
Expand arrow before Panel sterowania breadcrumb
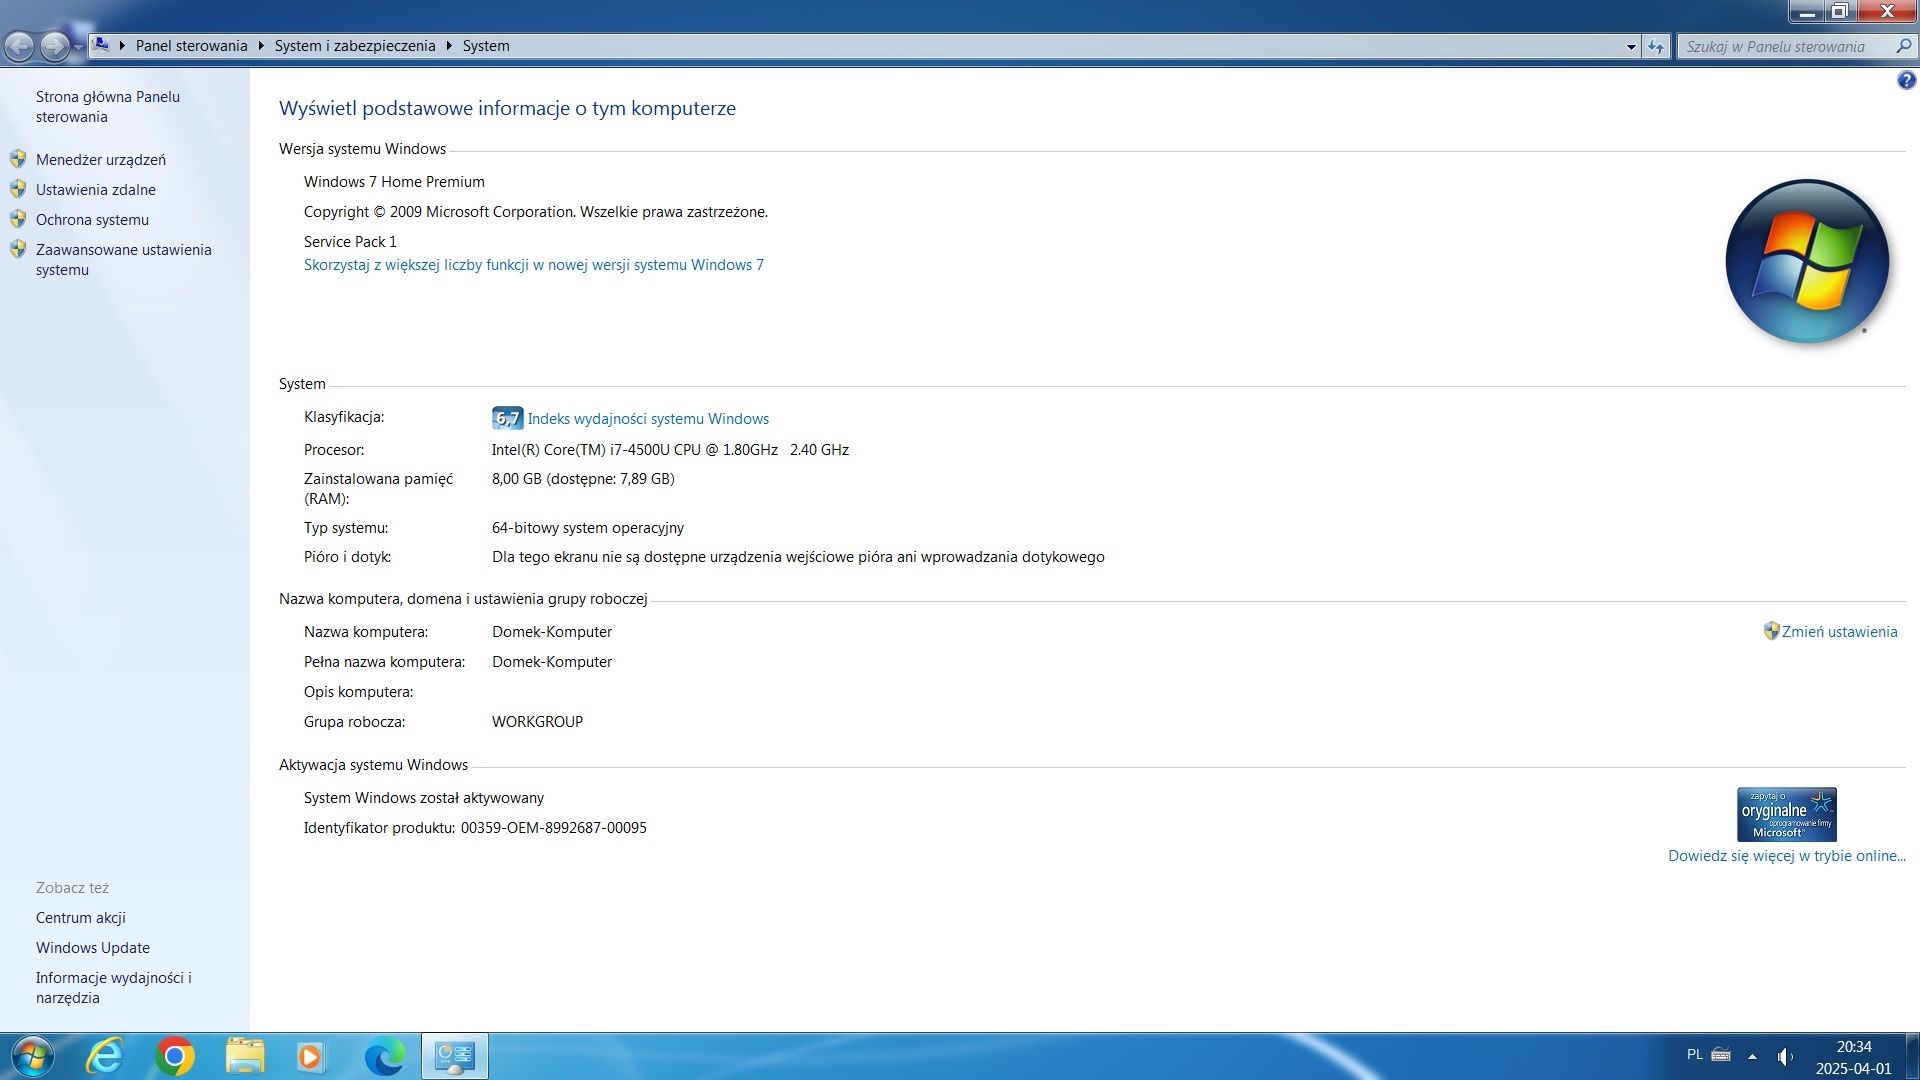(x=122, y=46)
